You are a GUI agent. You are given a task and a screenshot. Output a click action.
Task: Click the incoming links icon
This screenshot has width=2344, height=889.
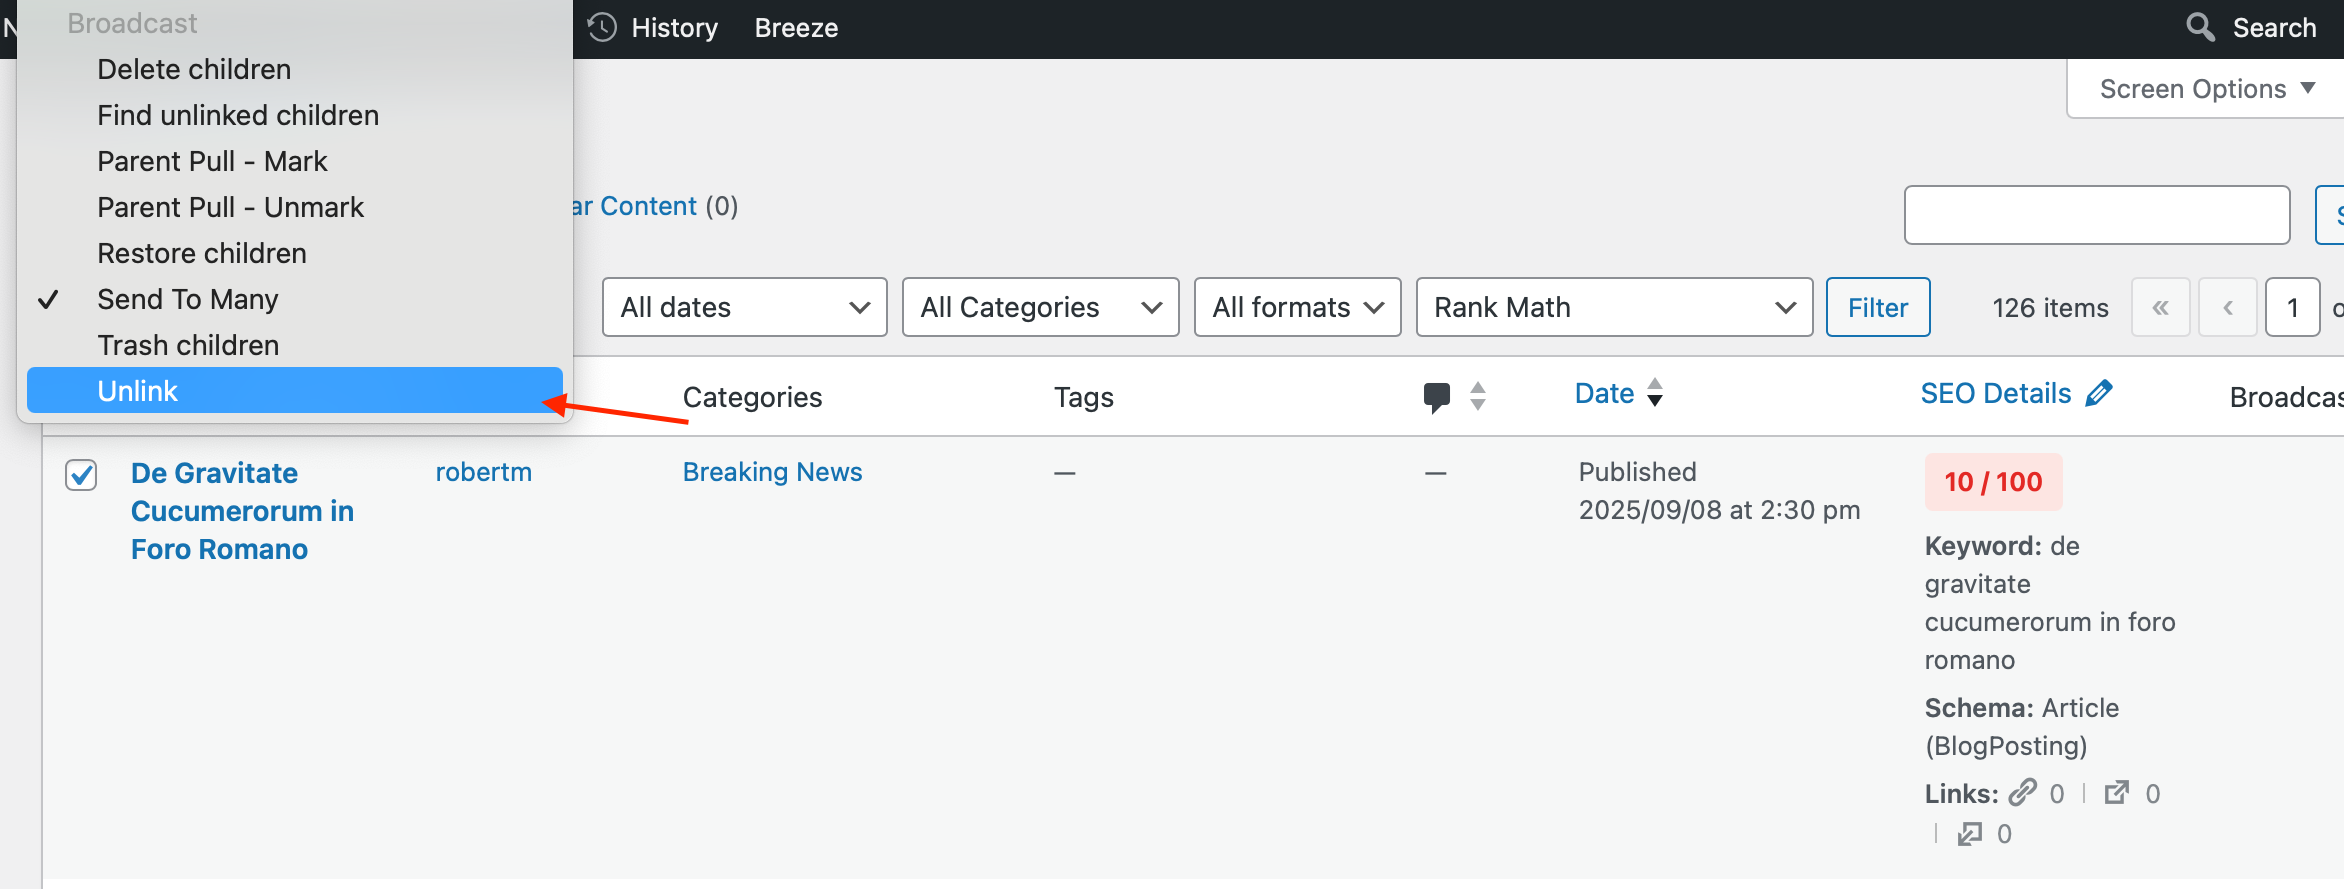pyautogui.click(x=1970, y=833)
